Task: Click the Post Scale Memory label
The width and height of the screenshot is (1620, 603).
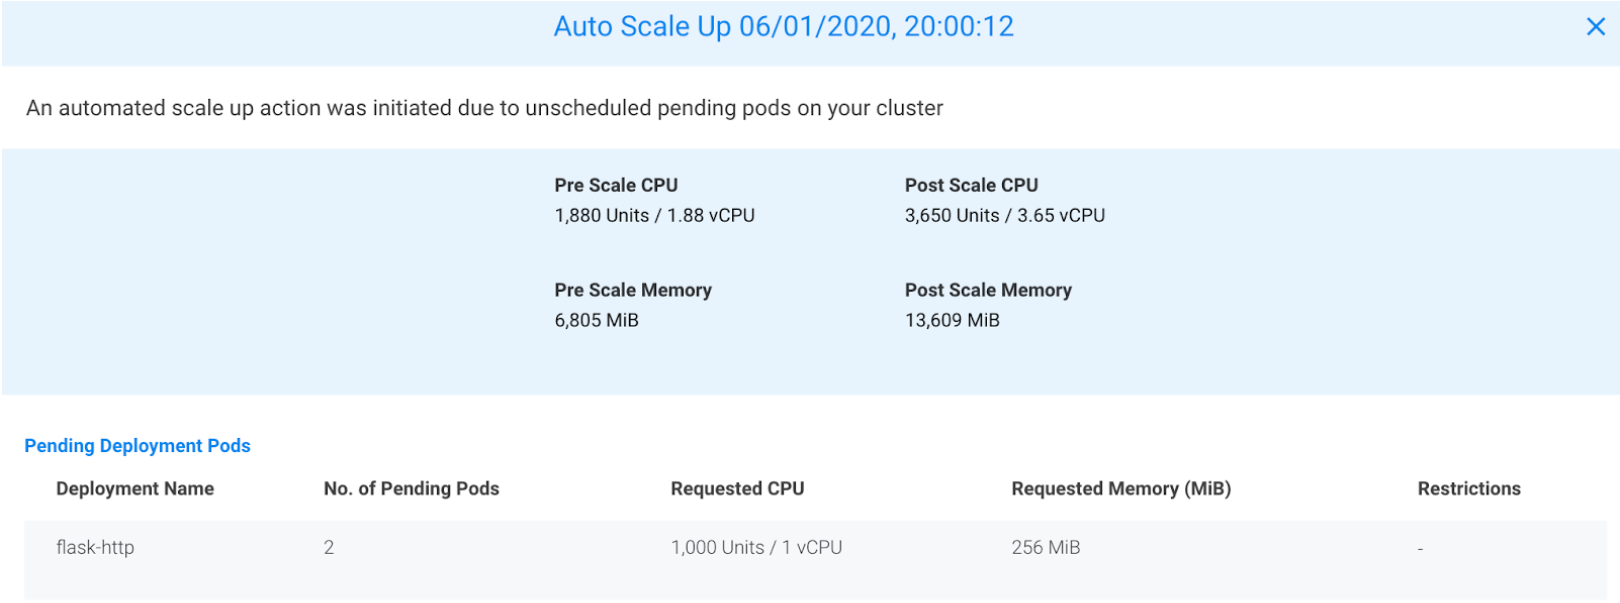Action: click(988, 290)
